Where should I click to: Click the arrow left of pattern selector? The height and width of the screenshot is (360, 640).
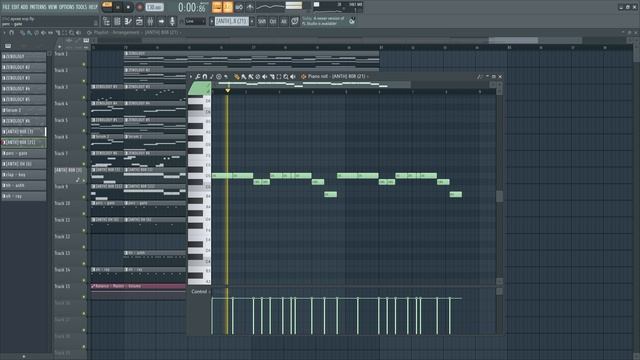211,21
